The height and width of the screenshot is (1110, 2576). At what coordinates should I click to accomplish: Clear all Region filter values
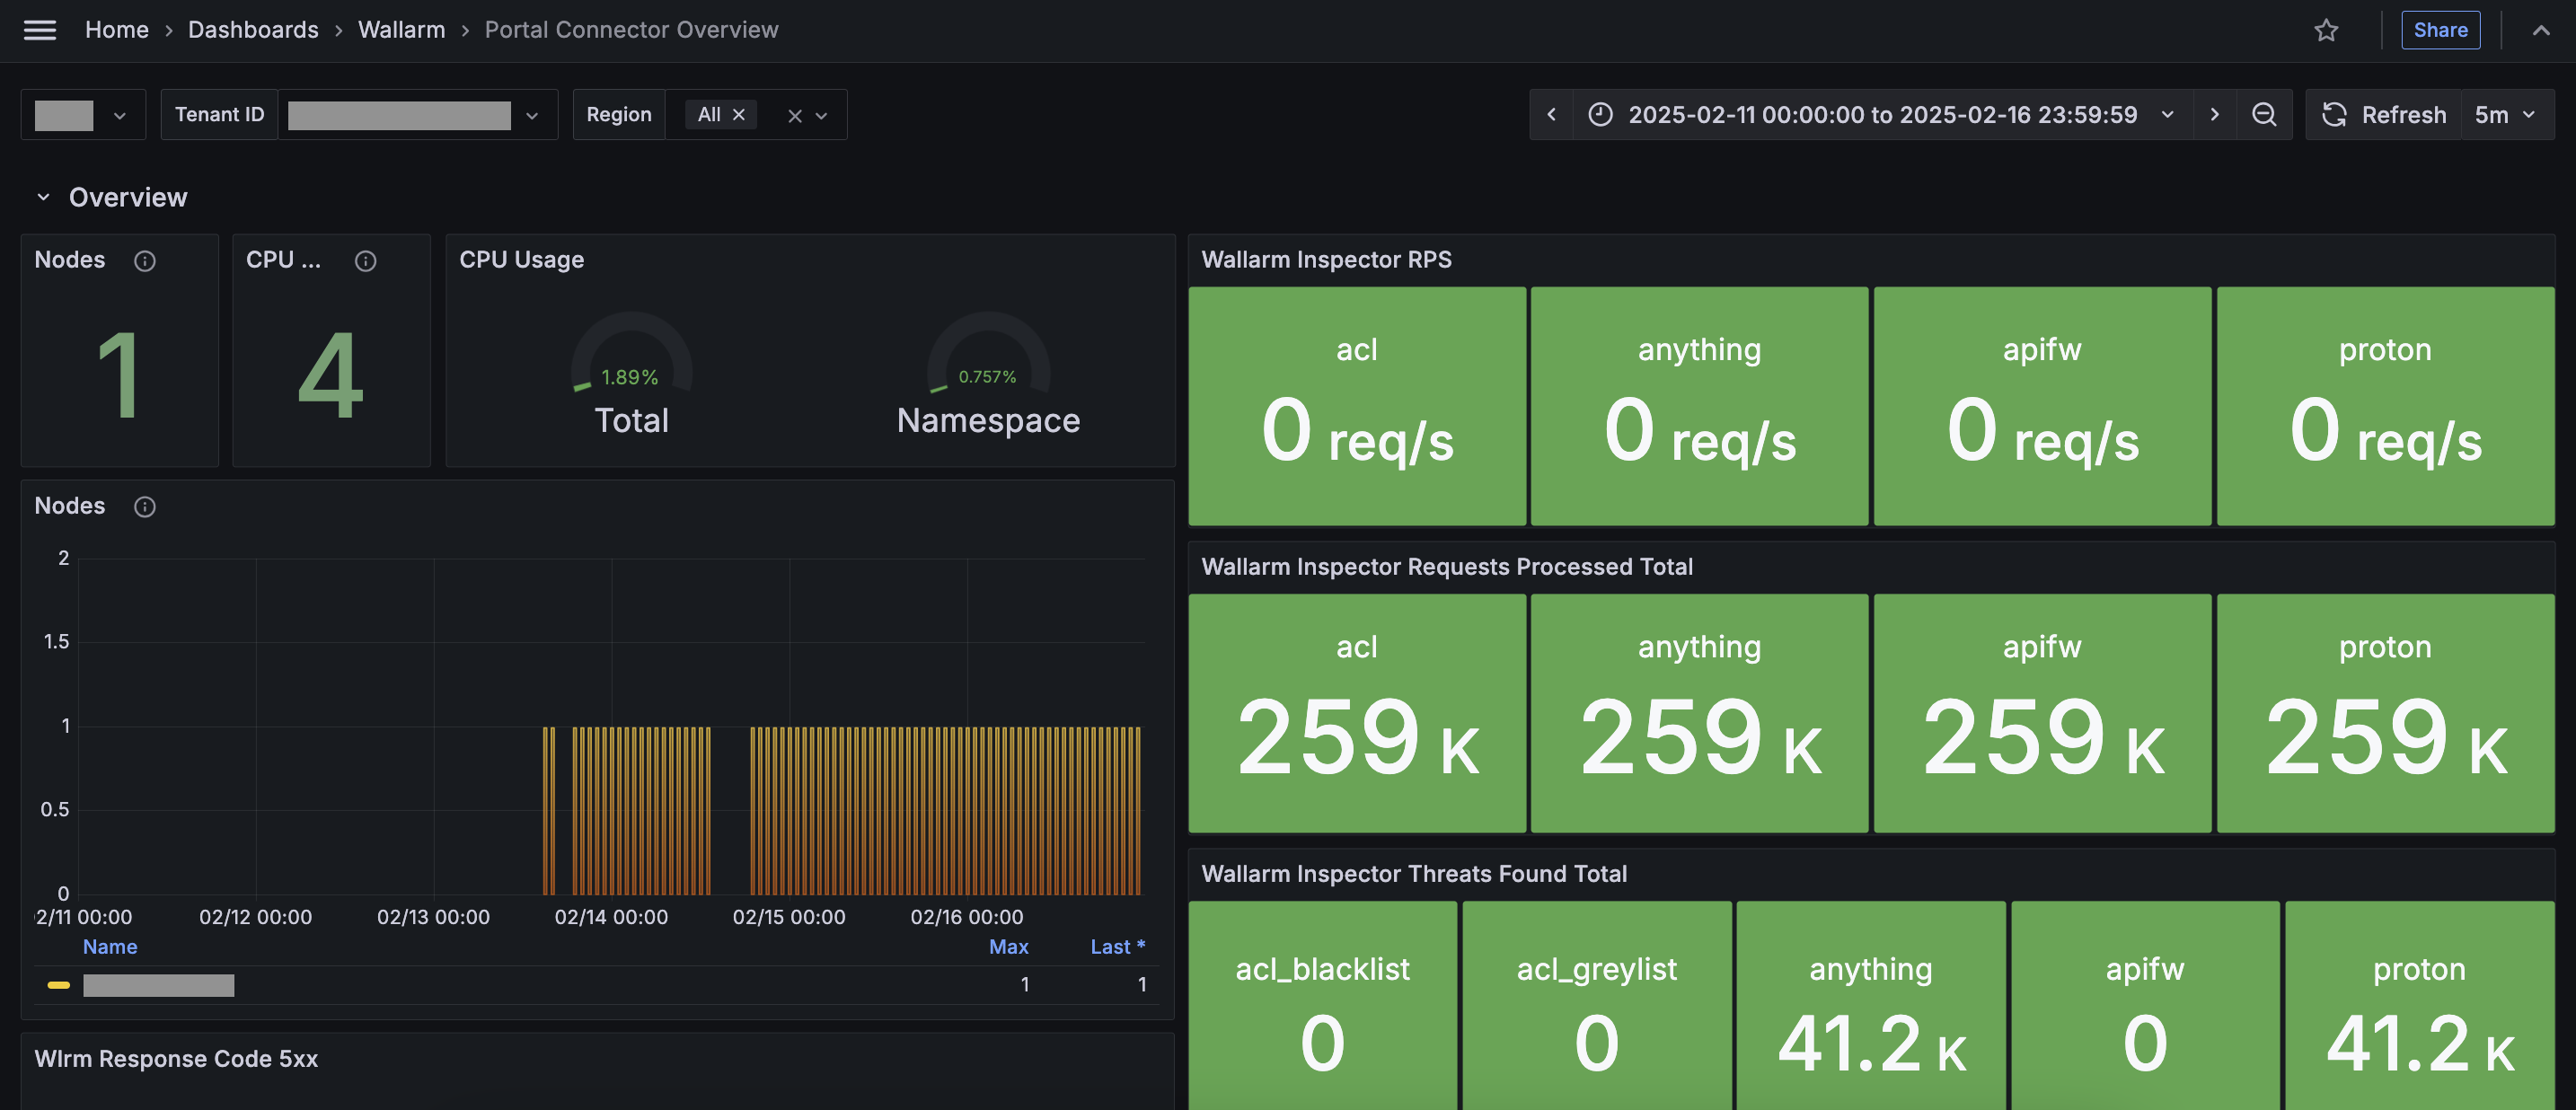pyautogui.click(x=795, y=116)
